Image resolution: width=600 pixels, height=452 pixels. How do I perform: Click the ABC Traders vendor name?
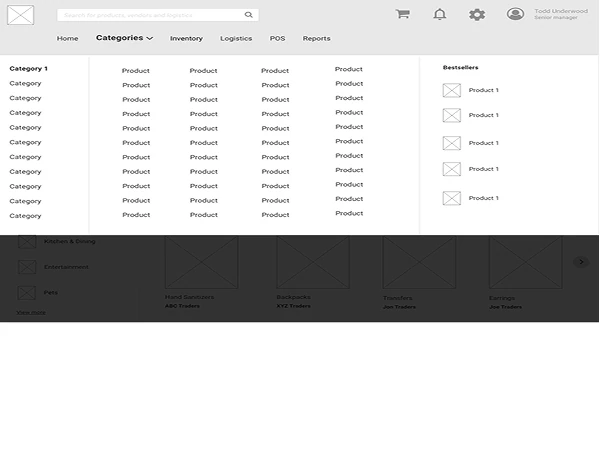pyautogui.click(x=182, y=306)
